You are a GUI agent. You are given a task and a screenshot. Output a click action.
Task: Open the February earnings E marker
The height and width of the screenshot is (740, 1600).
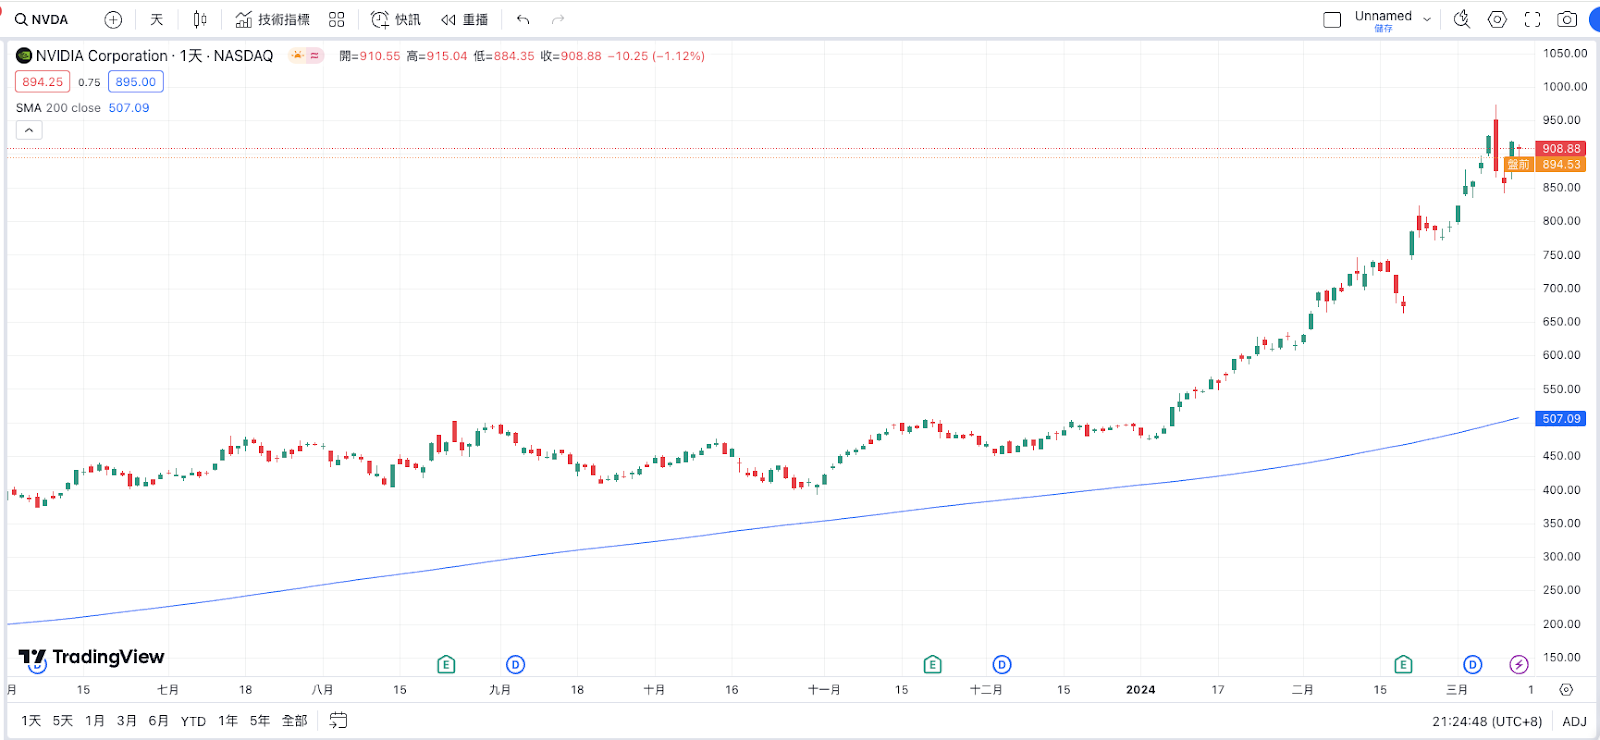[1403, 664]
